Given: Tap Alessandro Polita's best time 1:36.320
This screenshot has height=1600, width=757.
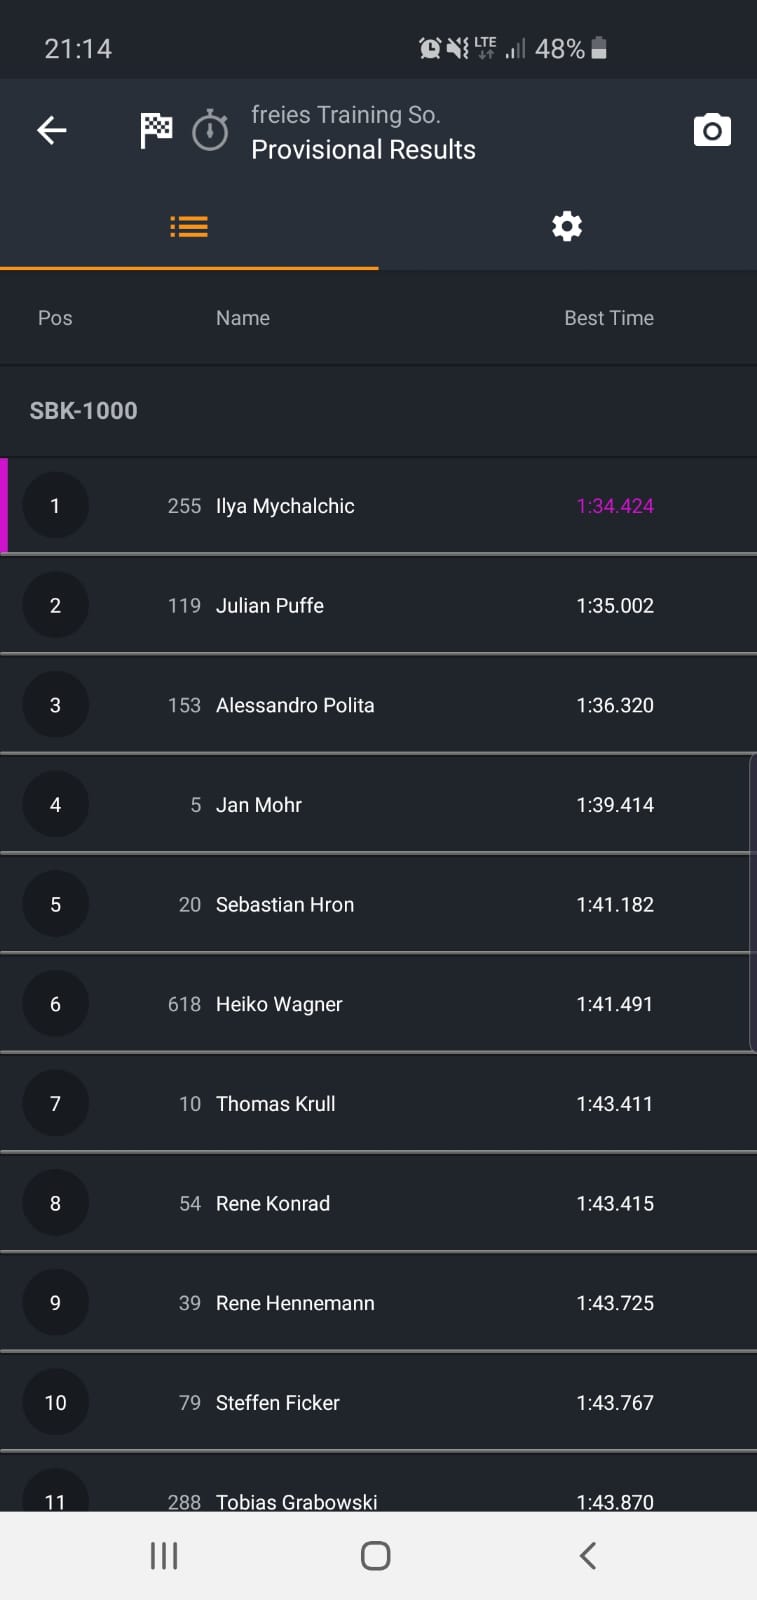Looking at the screenshot, I should point(614,706).
